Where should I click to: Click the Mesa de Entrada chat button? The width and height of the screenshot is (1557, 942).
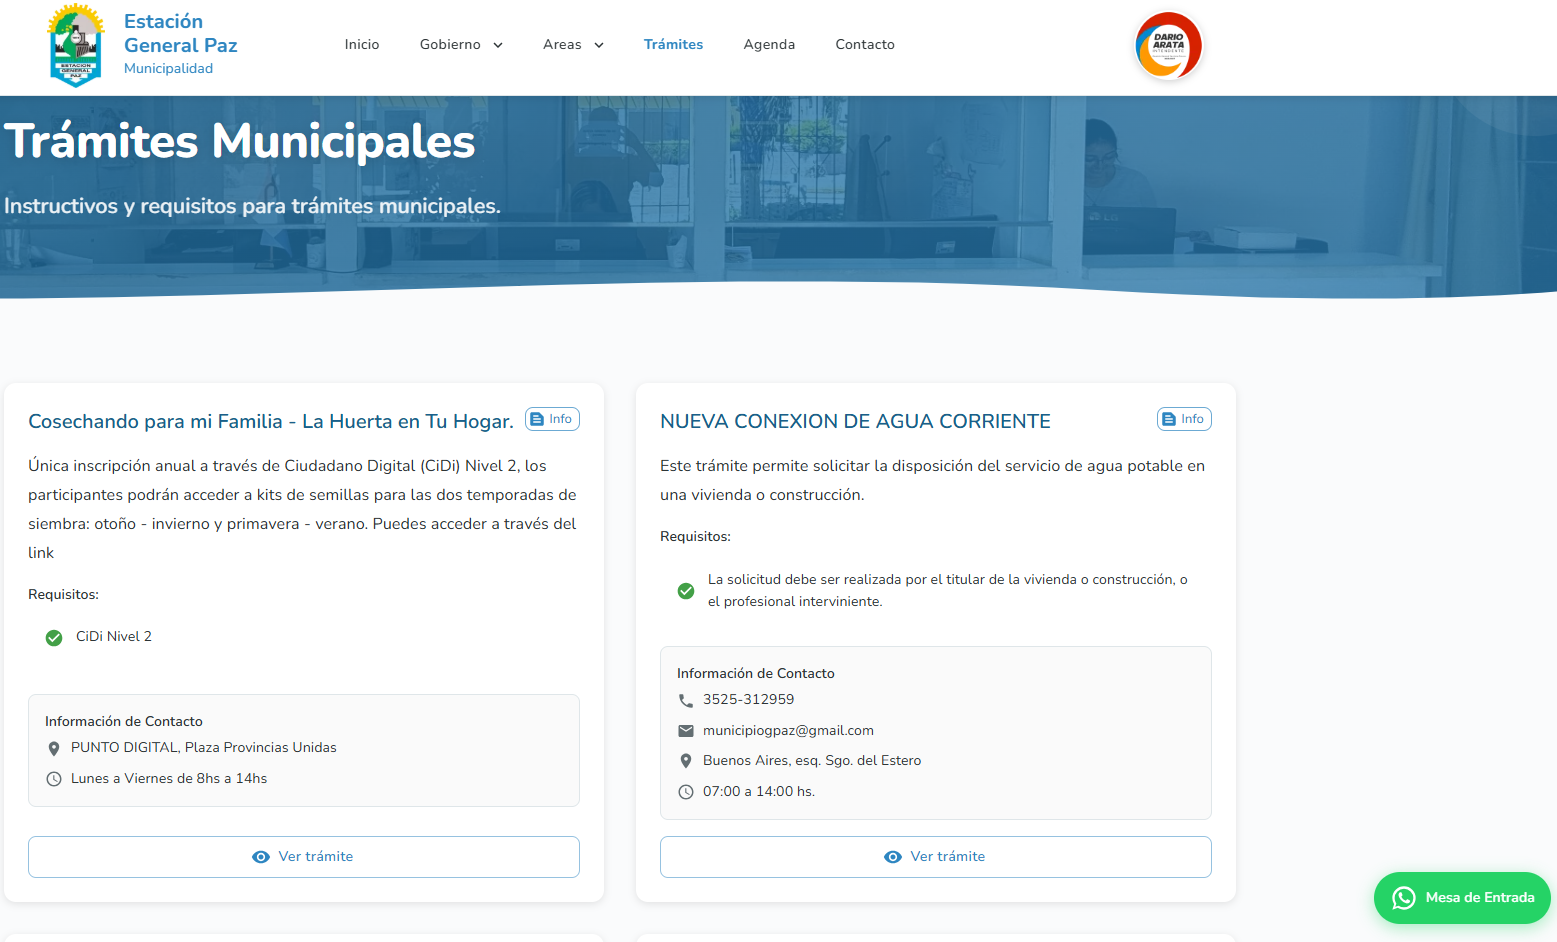coord(1462,897)
